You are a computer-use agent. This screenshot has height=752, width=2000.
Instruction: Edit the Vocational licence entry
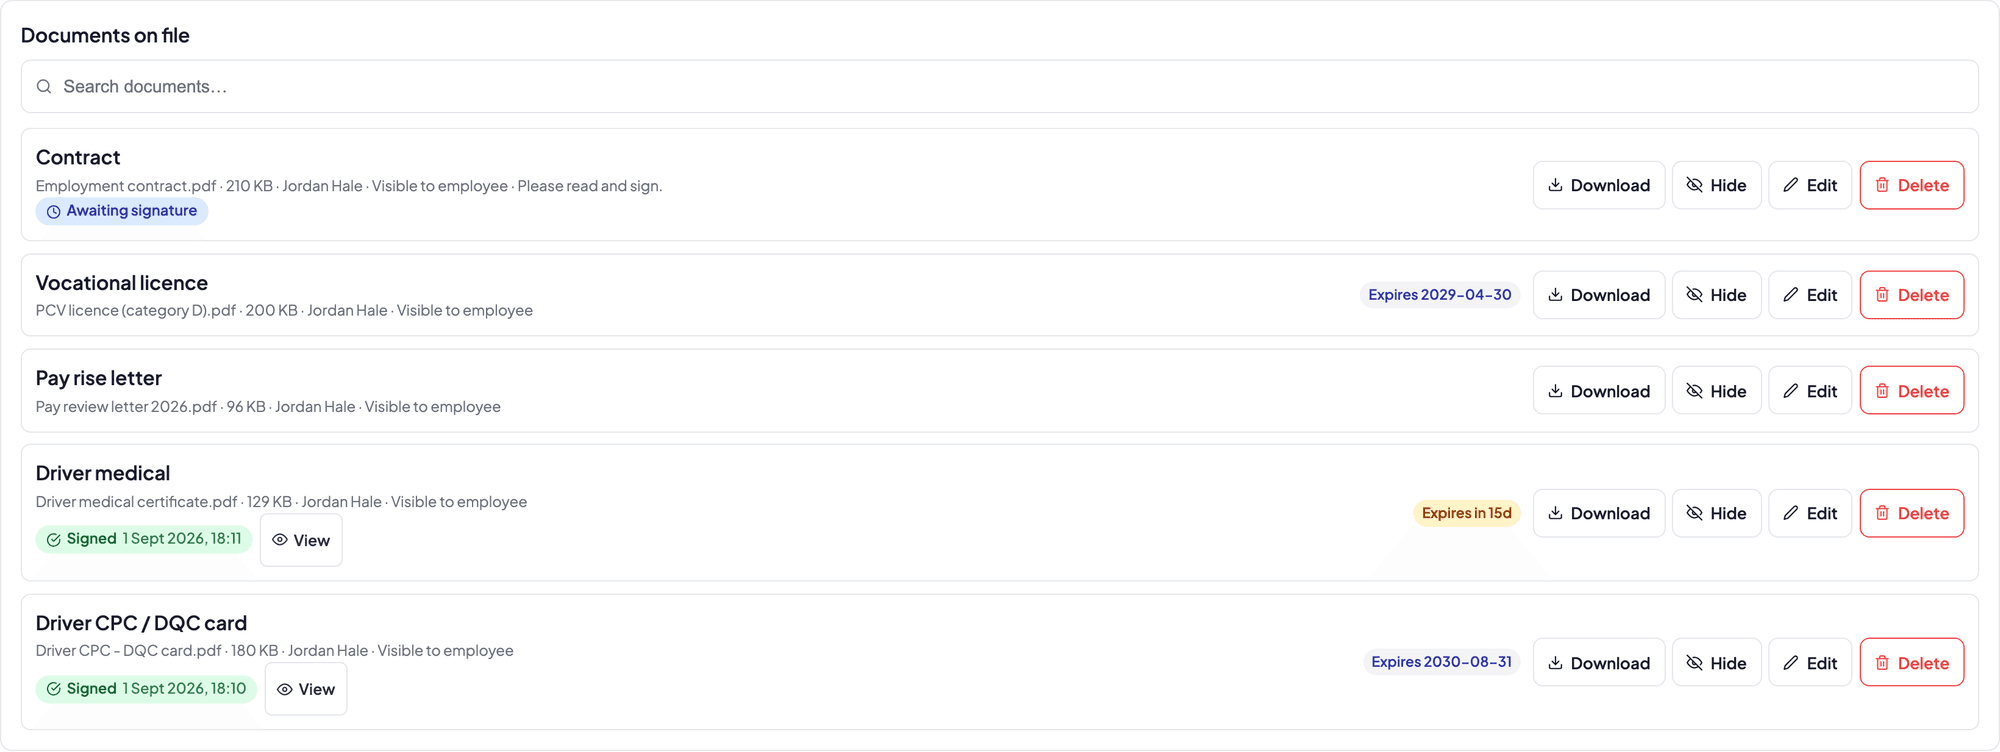point(1810,295)
